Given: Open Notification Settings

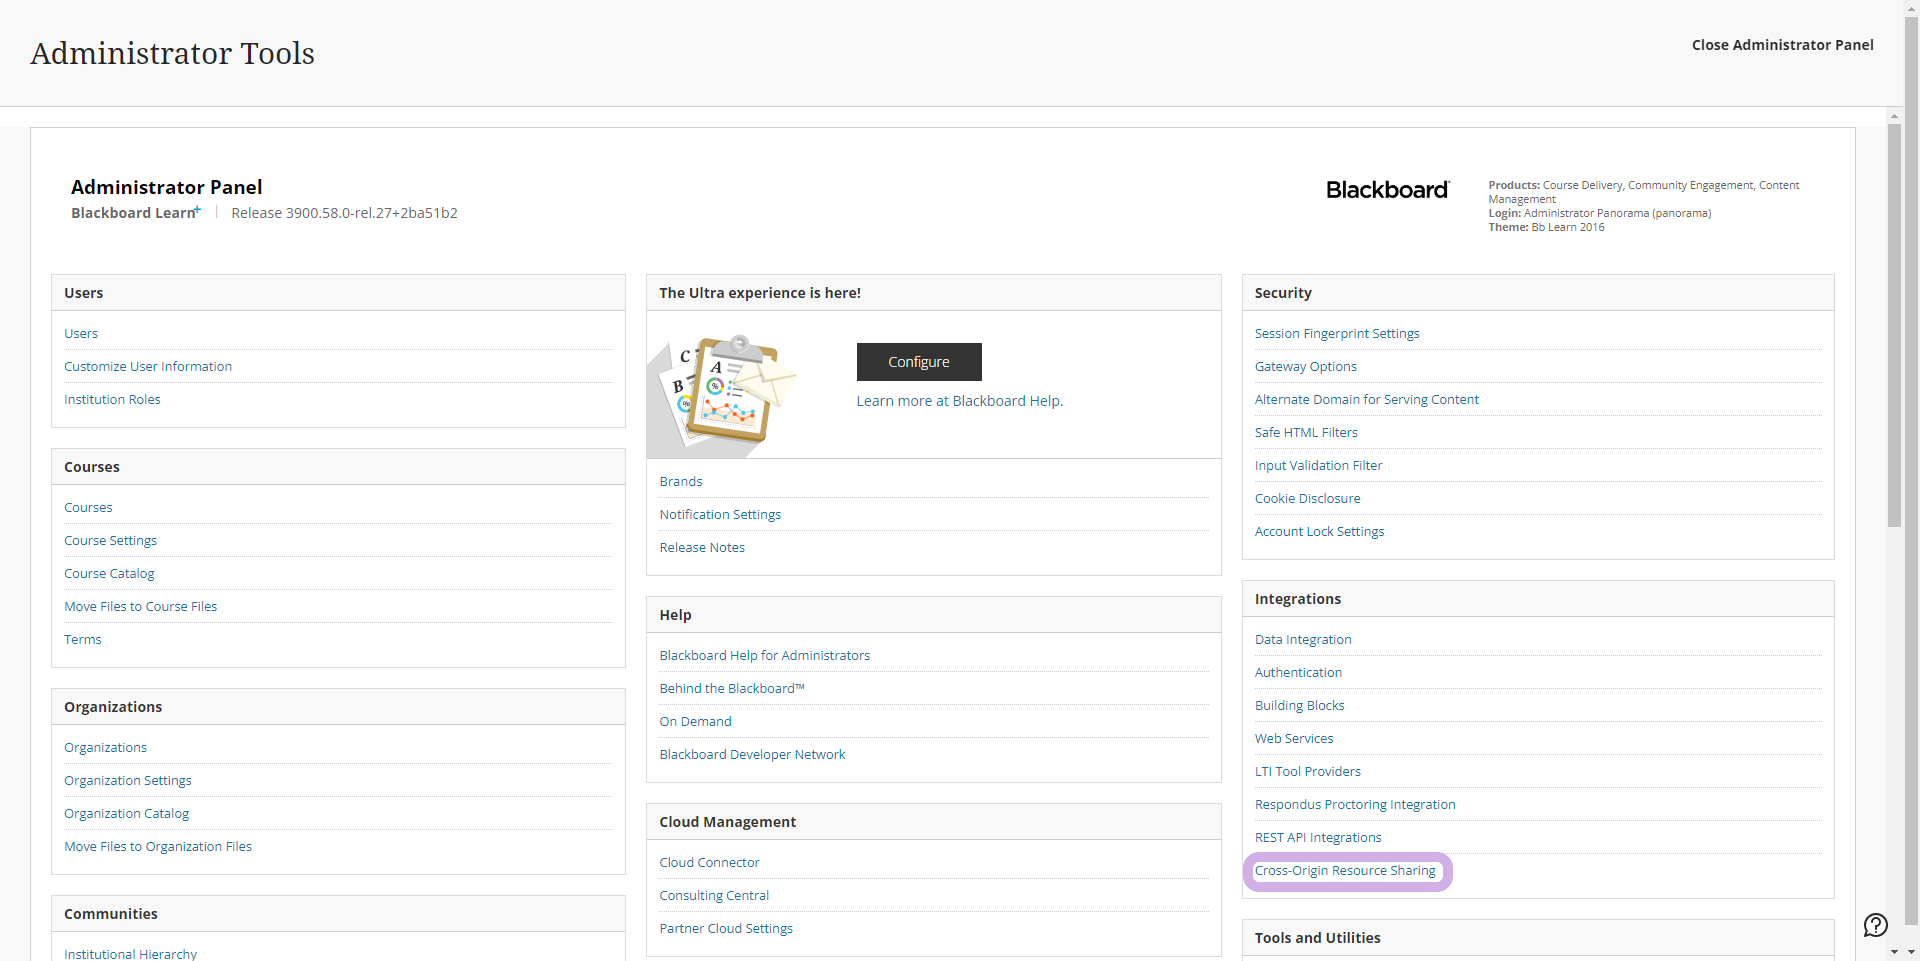Looking at the screenshot, I should [720, 515].
